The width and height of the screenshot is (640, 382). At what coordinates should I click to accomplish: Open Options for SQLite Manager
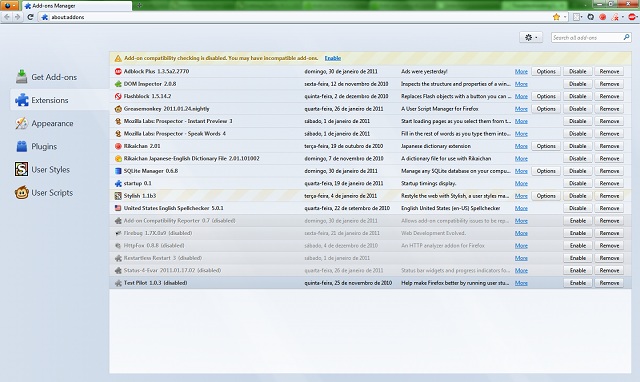[546, 171]
